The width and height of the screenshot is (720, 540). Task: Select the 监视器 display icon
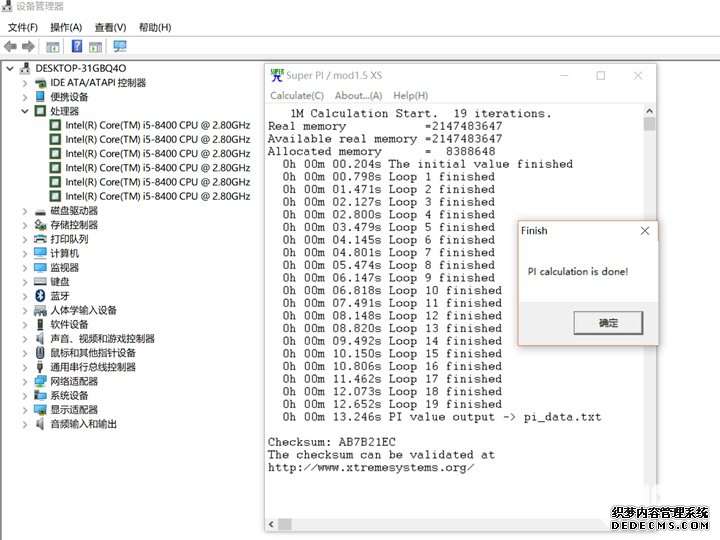[40, 268]
